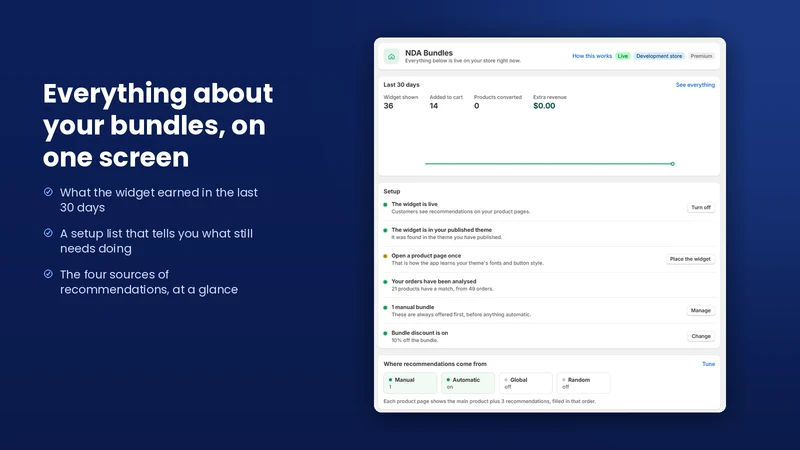Open the How this works link
The width and height of the screenshot is (800, 450).
click(x=591, y=56)
